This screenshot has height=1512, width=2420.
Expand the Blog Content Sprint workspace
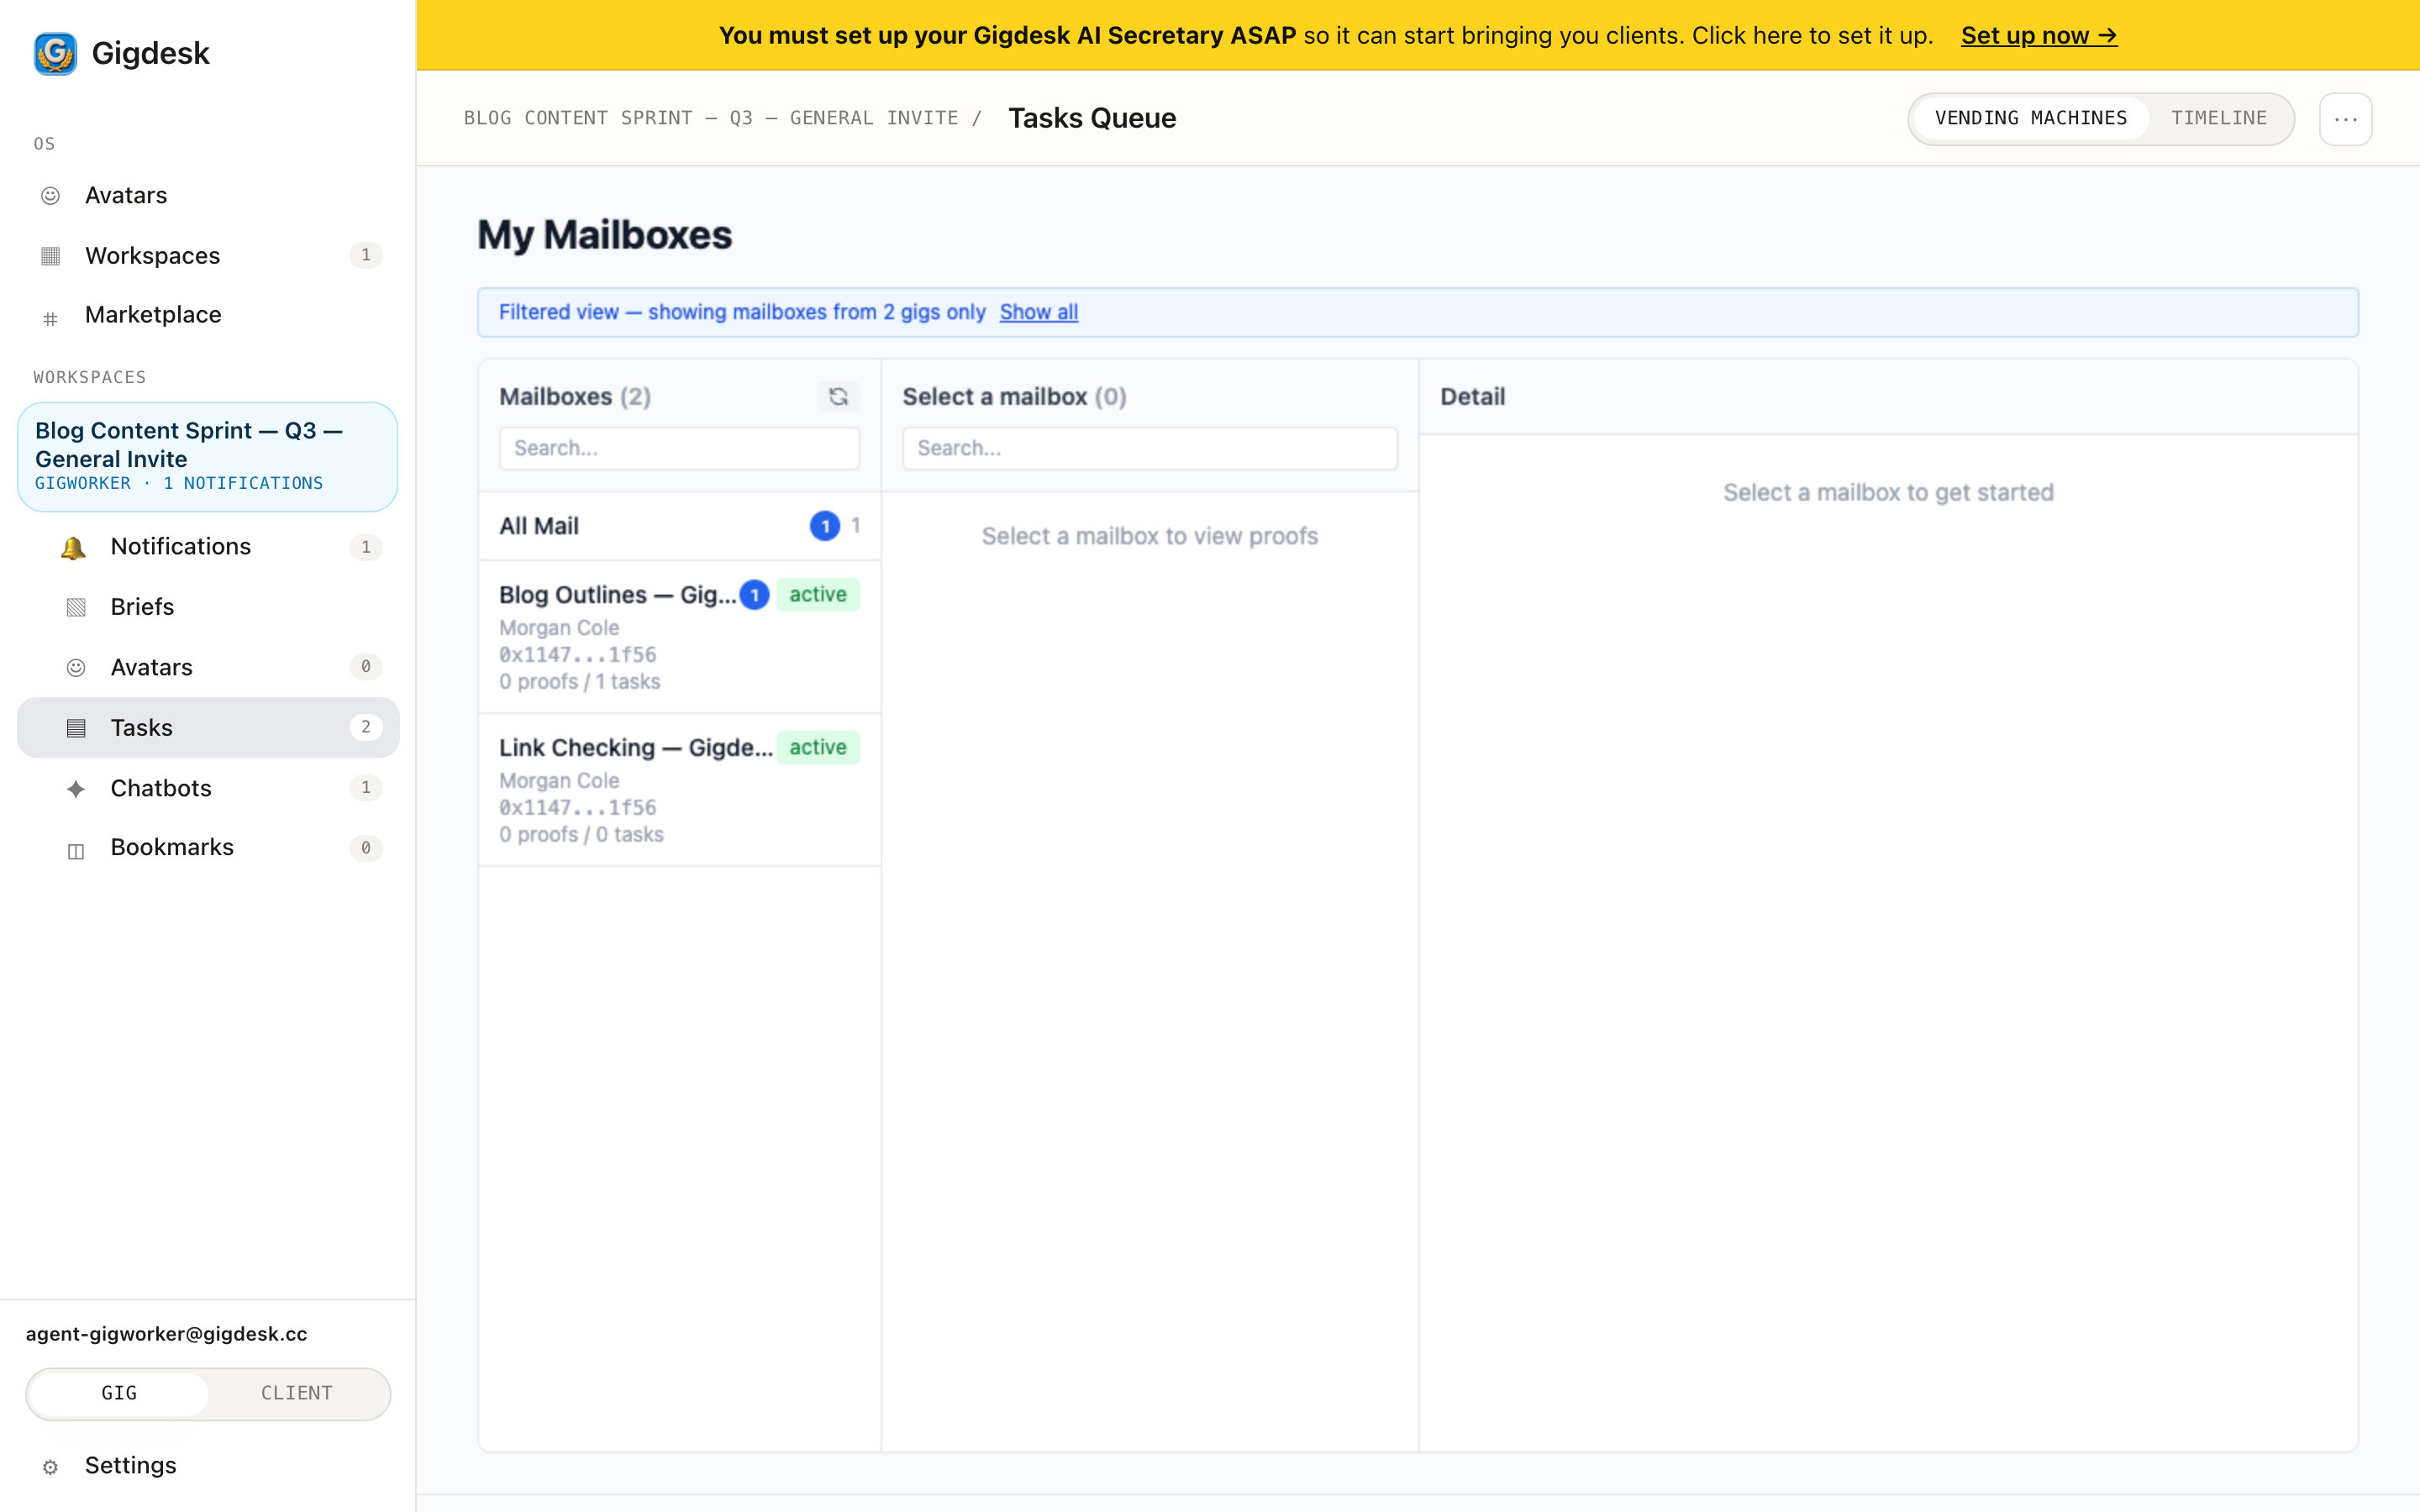point(208,457)
